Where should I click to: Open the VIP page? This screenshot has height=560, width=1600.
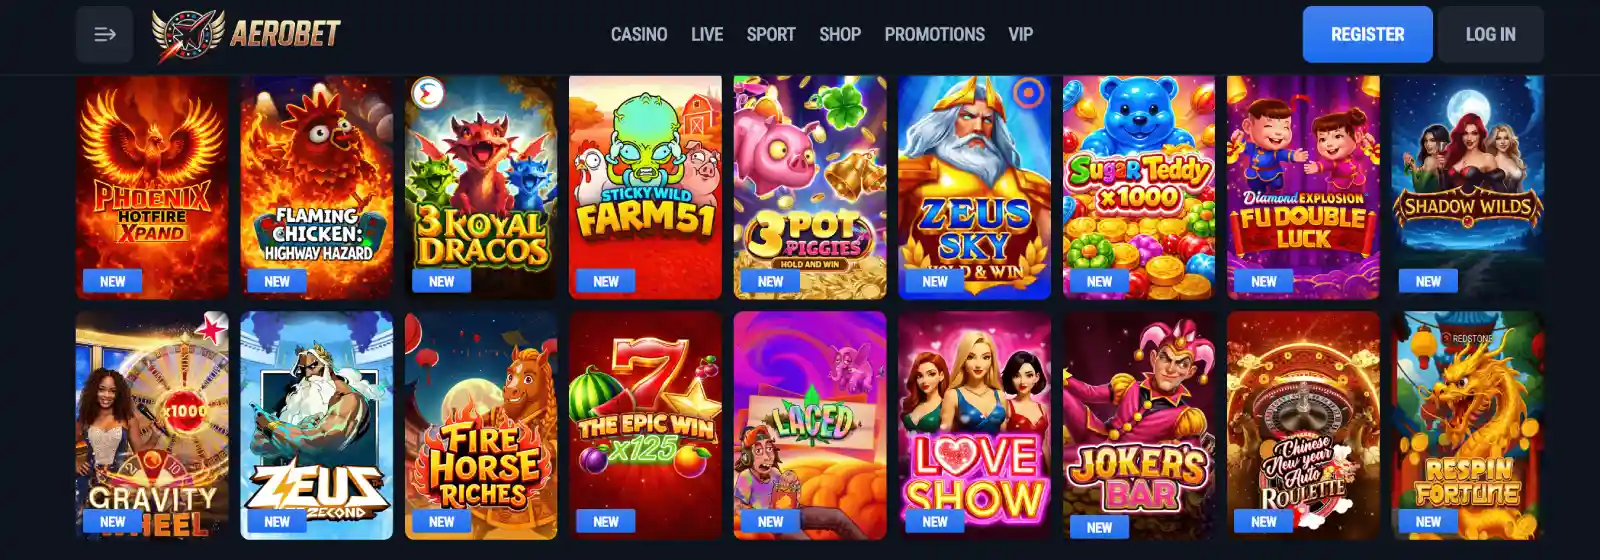click(1021, 34)
